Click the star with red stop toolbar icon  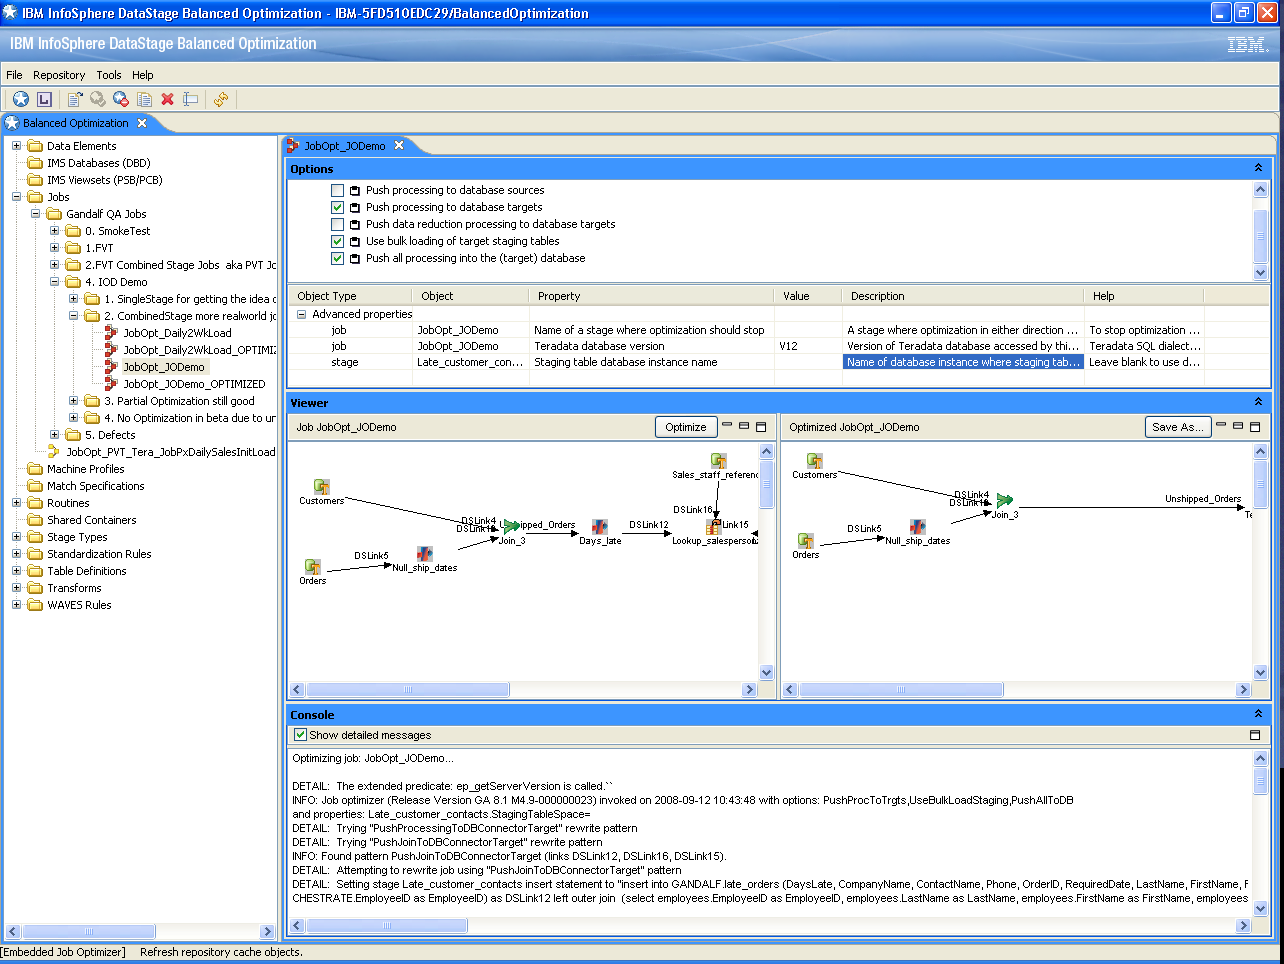pyautogui.click(x=121, y=99)
